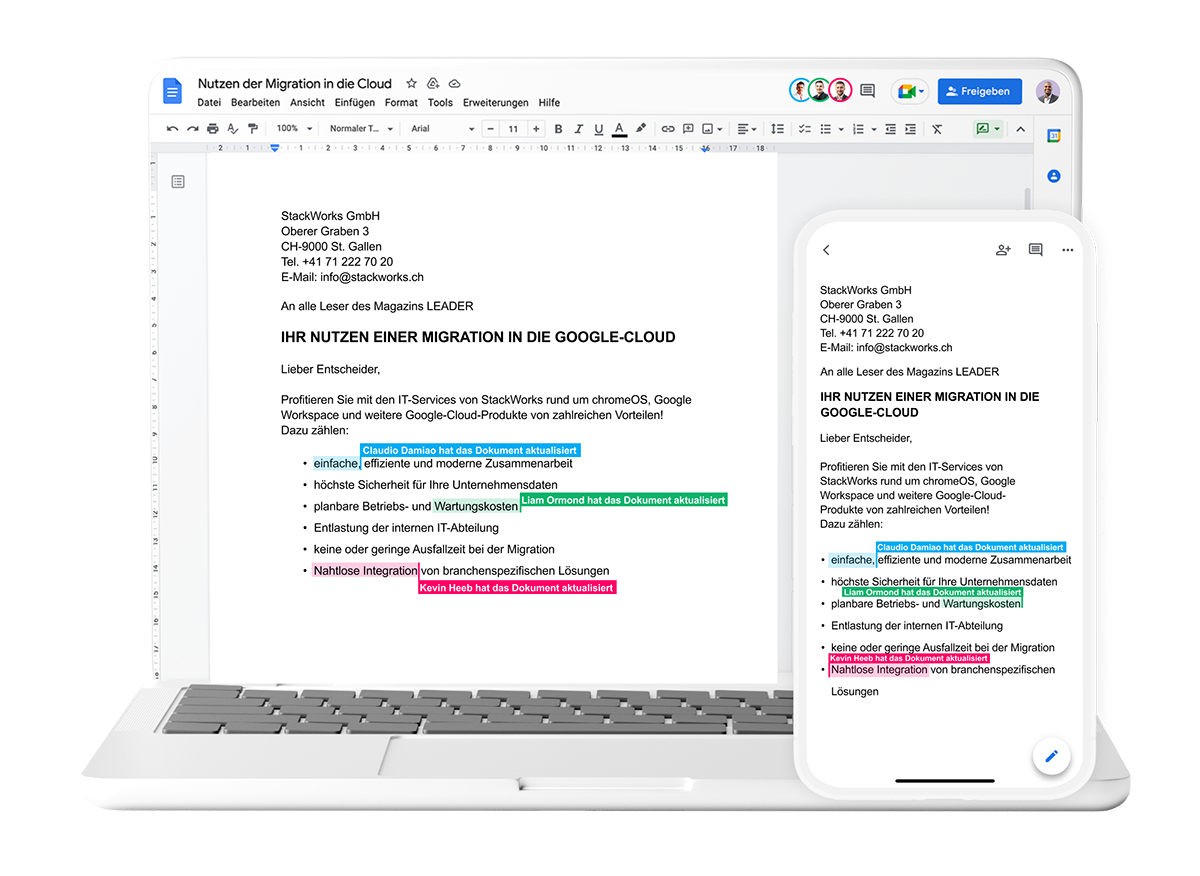Screen dimensions: 1200x876
Task: Insert a checklist
Action: tap(805, 129)
